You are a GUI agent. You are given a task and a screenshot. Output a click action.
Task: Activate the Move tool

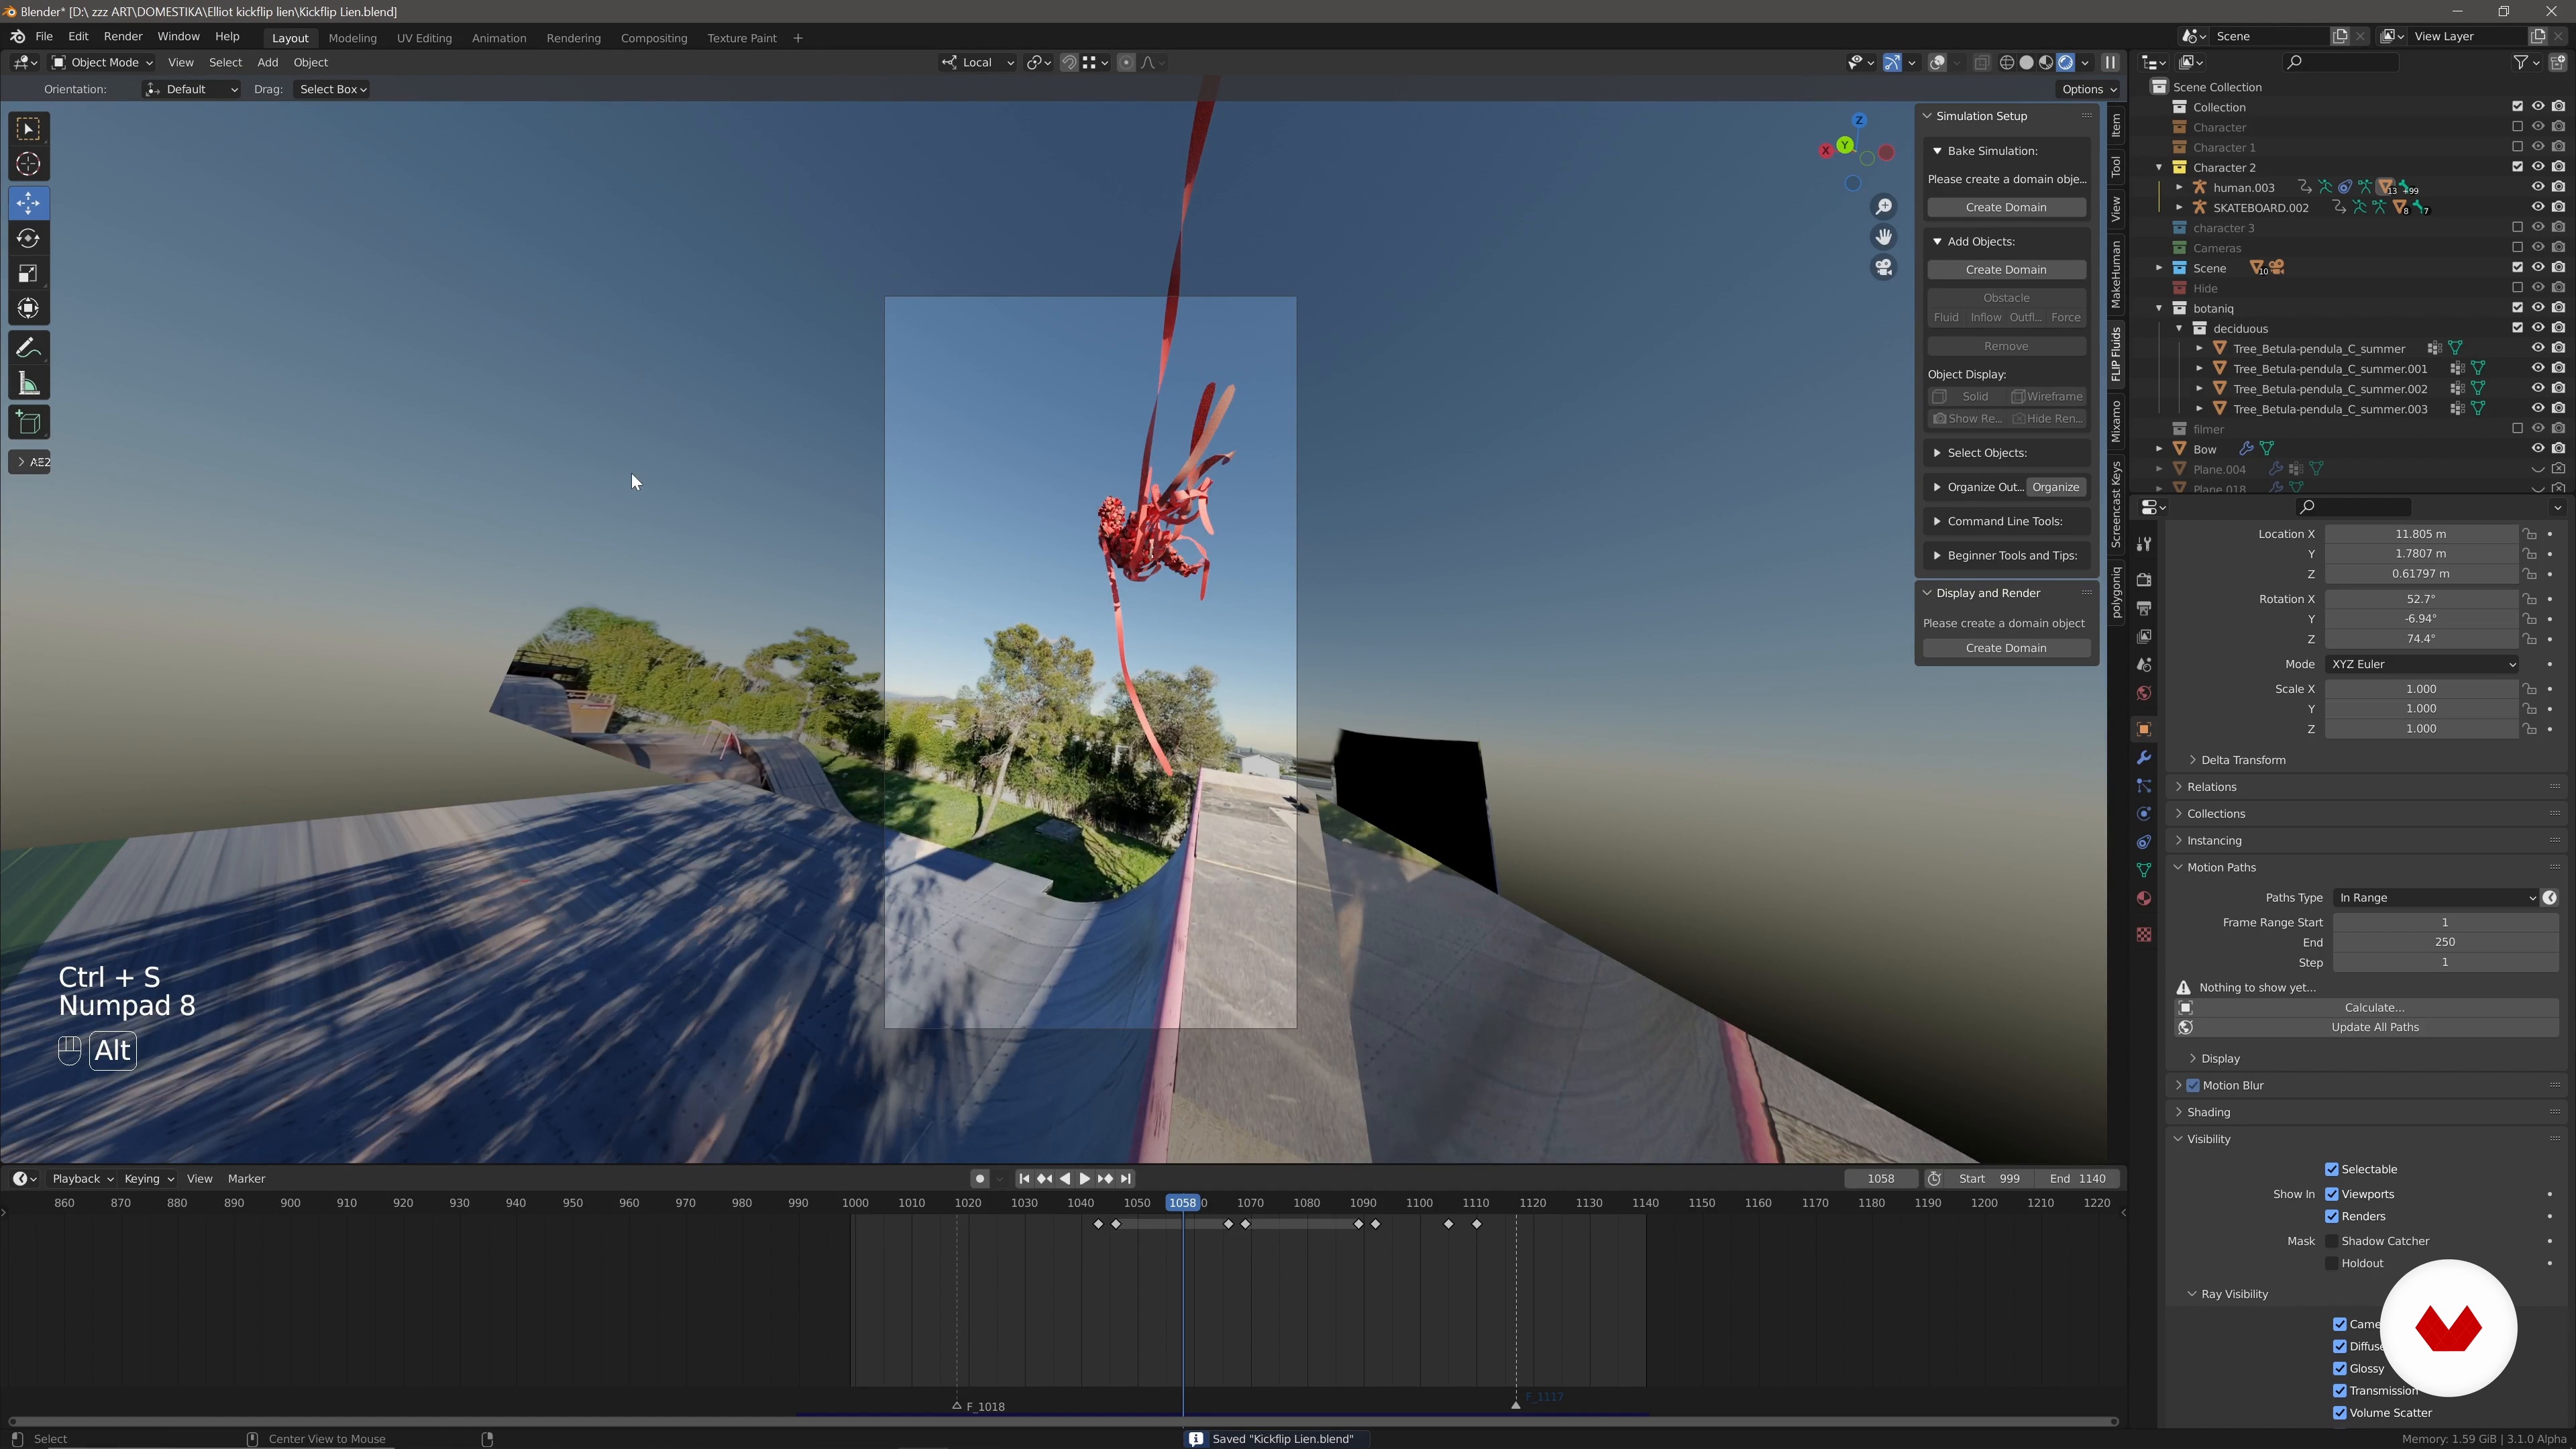pos(28,203)
